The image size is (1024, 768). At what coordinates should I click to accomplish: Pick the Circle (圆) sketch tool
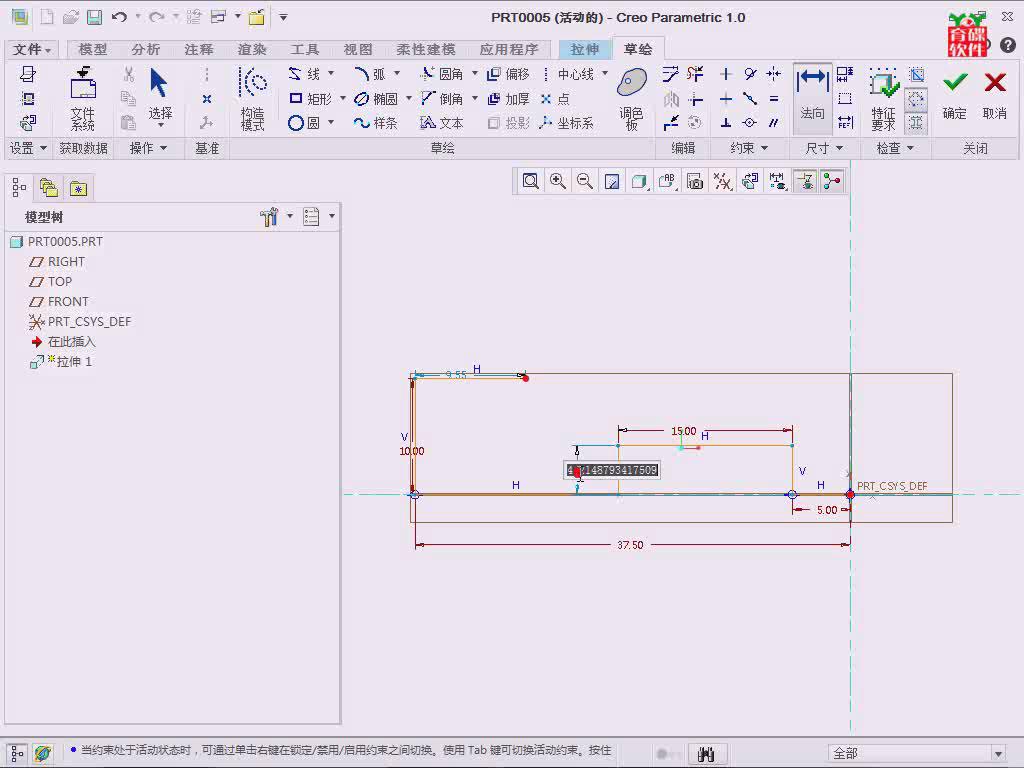point(304,123)
